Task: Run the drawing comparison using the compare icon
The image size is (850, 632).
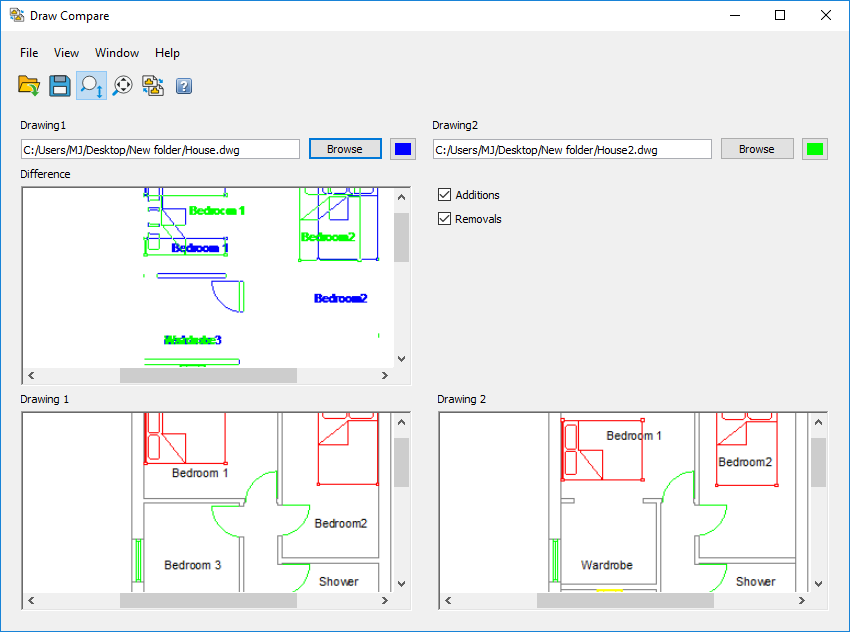Action: (x=153, y=85)
